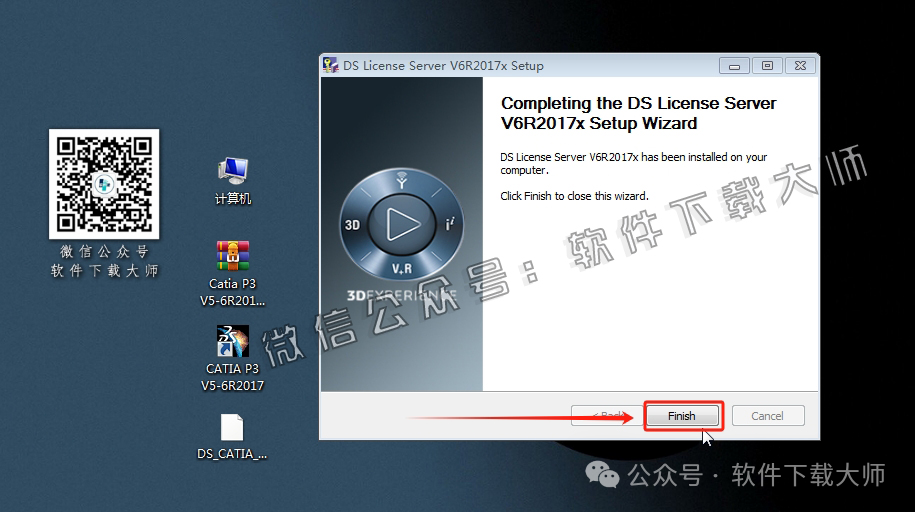
Task: Click the DS License Server V6R2017x Setup title
Action: coord(443,66)
